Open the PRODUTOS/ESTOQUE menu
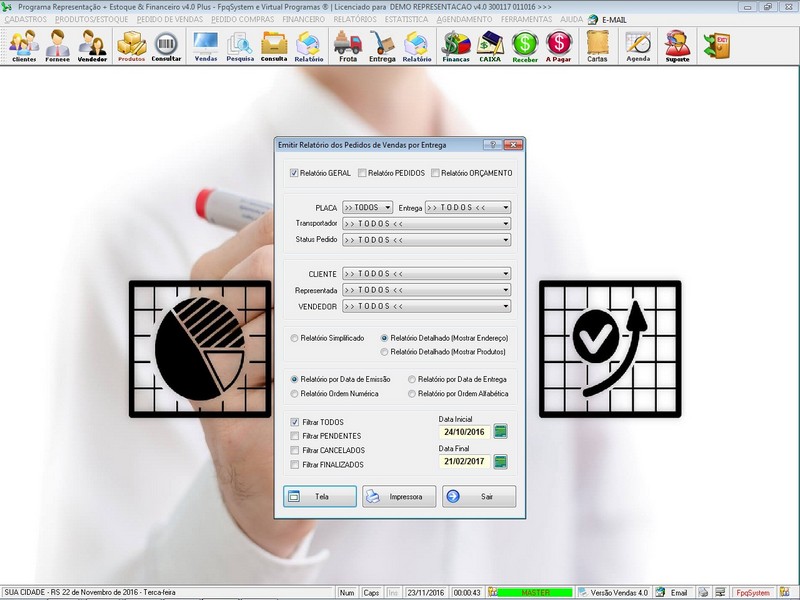Viewport: 800px width, 600px height. pyautogui.click(x=91, y=19)
